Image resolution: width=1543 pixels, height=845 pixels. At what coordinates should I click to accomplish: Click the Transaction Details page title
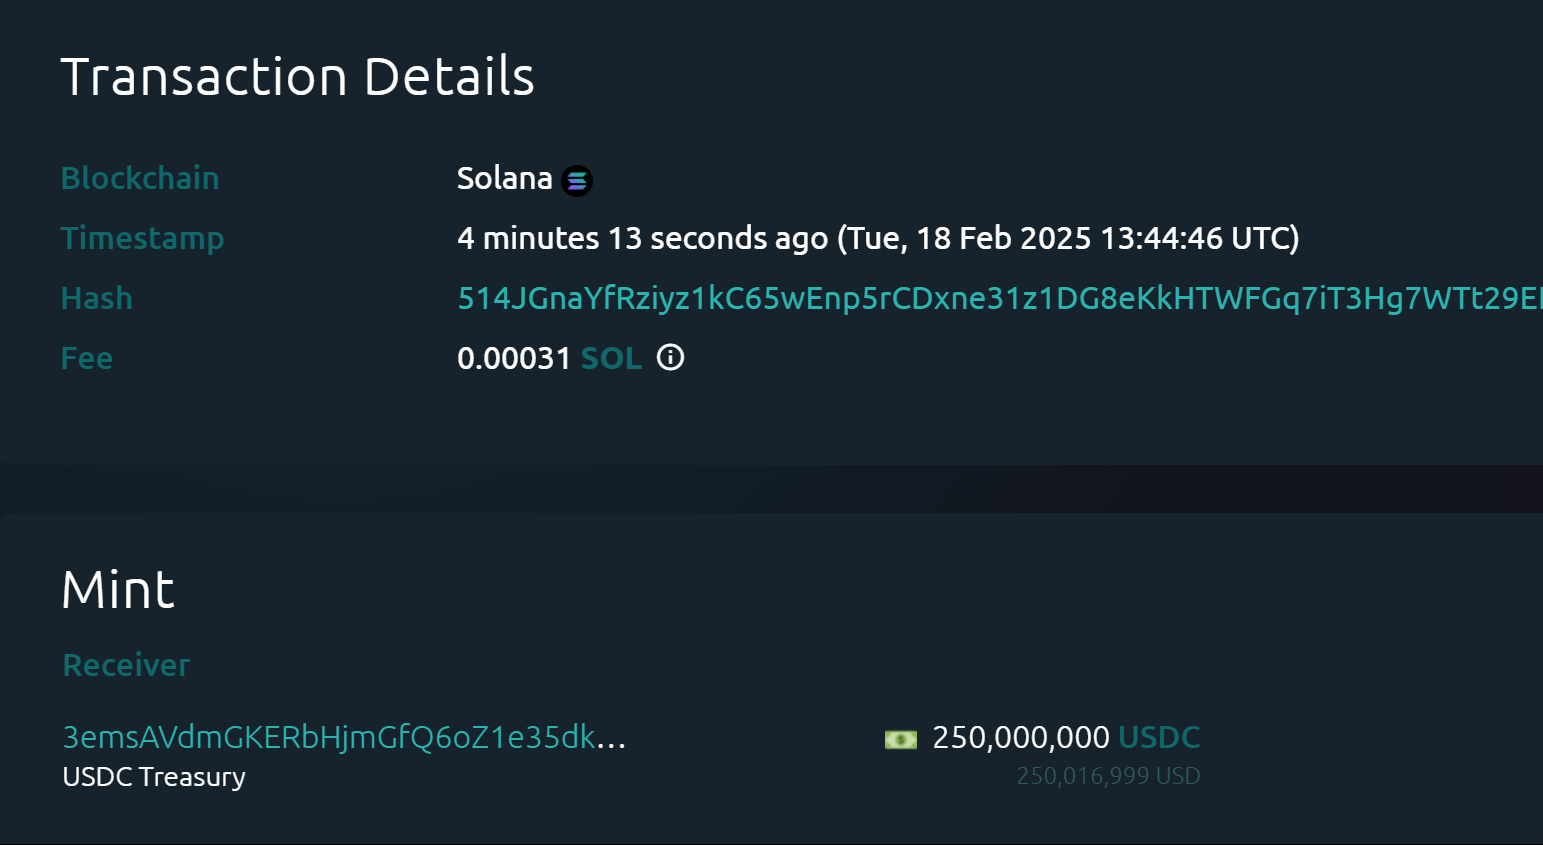point(298,74)
